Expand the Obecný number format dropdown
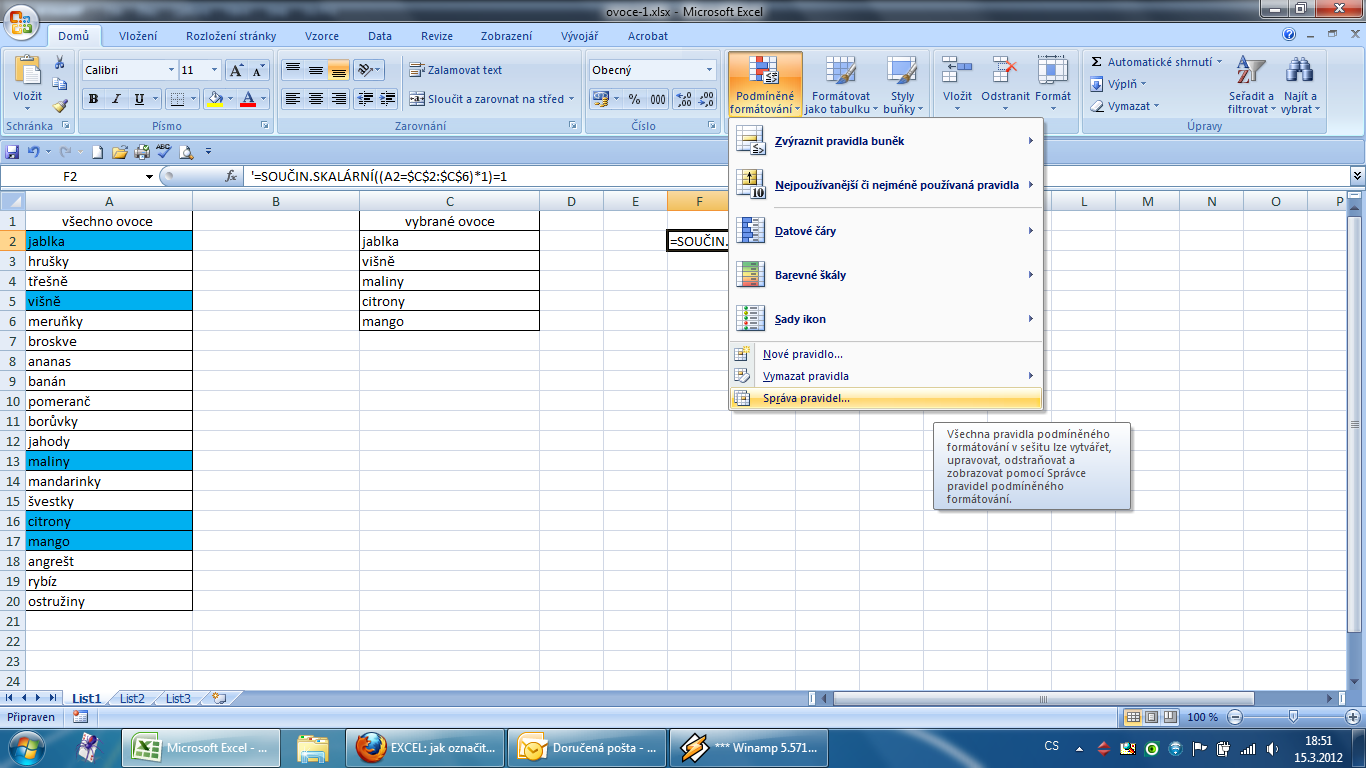 [709, 70]
